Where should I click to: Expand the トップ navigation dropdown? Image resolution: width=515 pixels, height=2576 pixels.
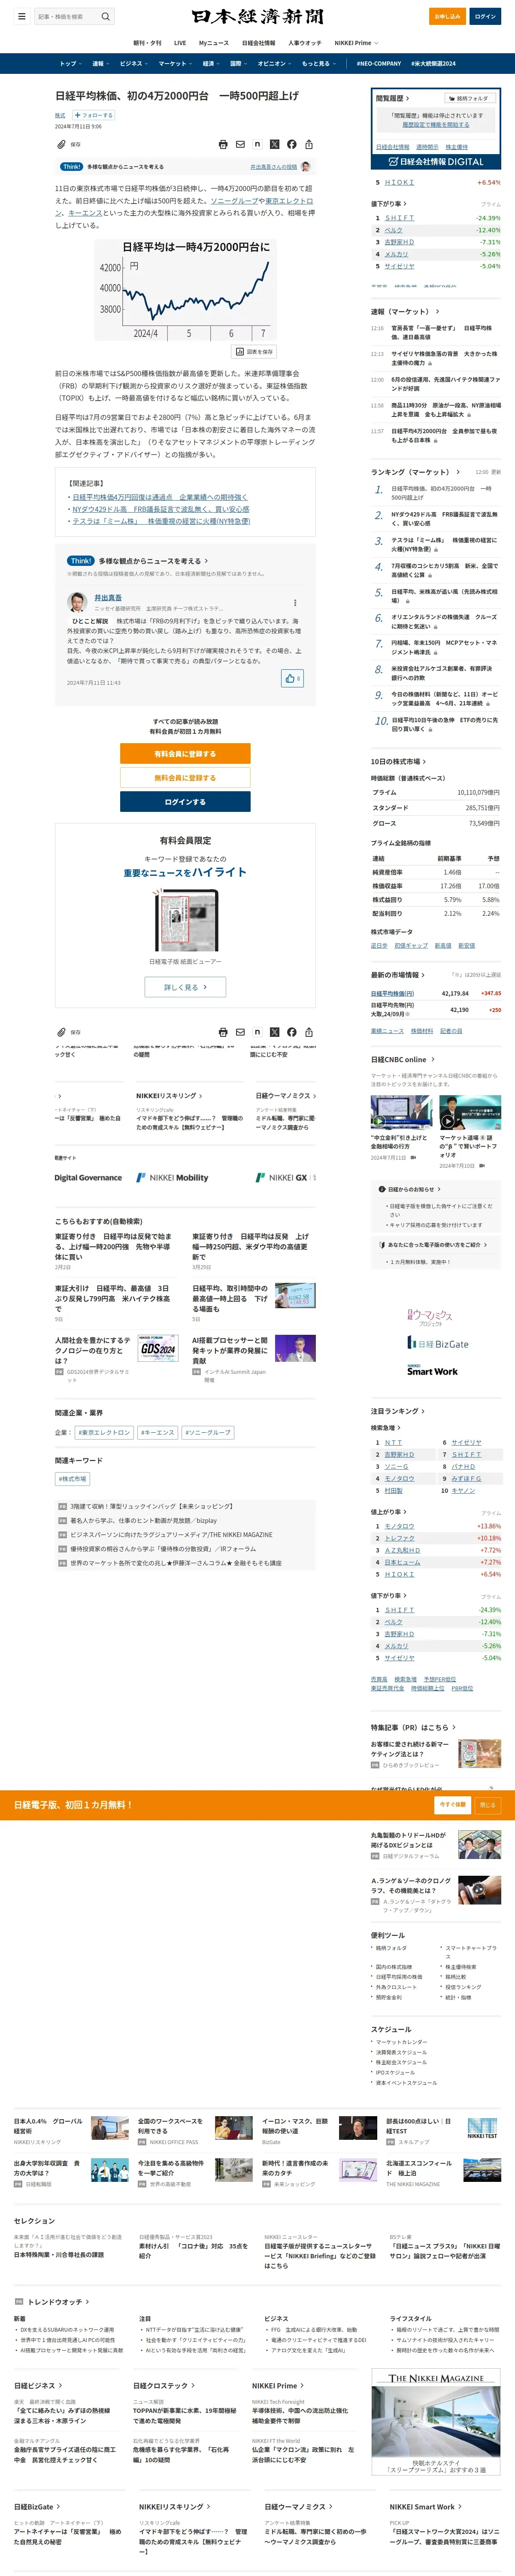70,63
